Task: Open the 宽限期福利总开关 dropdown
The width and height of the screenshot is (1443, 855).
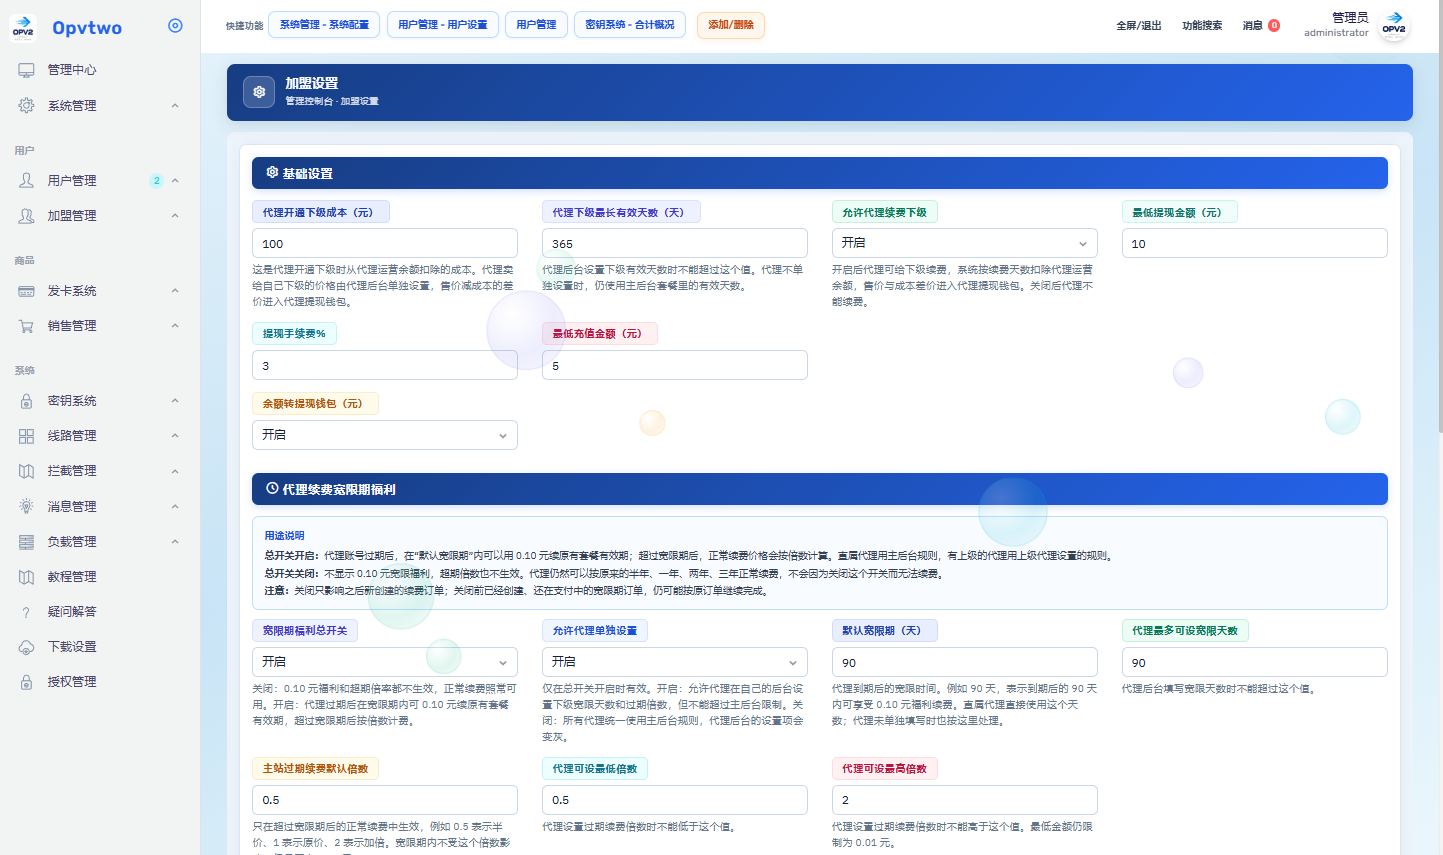Action: tap(385, 662)
